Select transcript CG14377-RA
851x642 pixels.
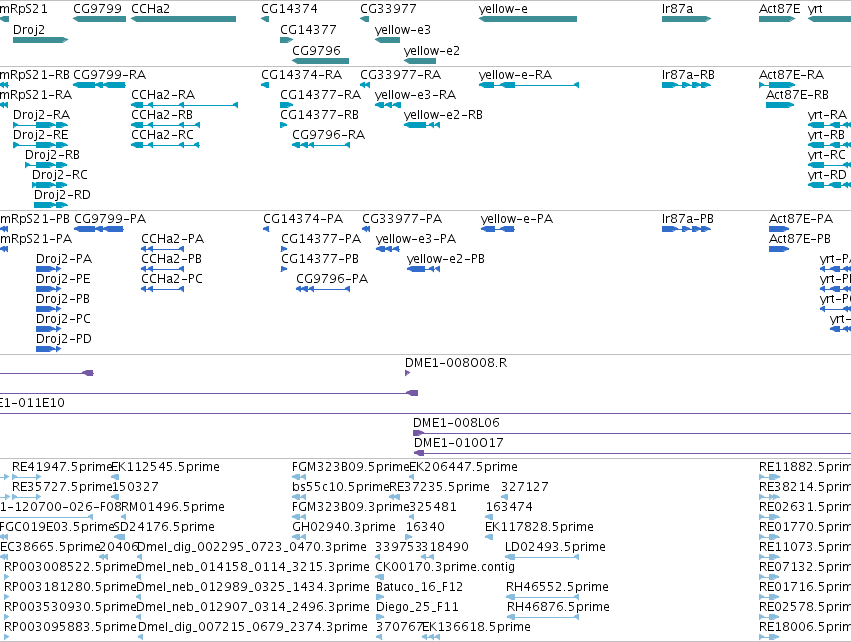(x=321, y=94)
